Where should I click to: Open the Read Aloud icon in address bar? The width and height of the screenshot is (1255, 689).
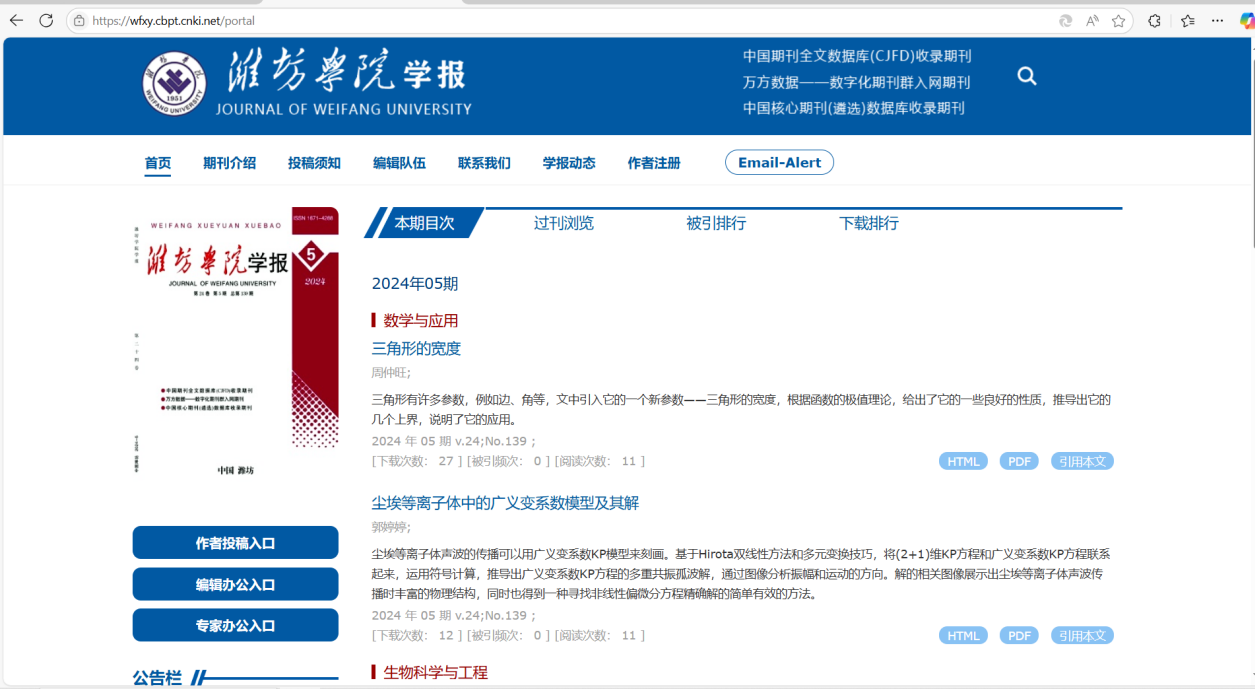(x=1092, y=21)
